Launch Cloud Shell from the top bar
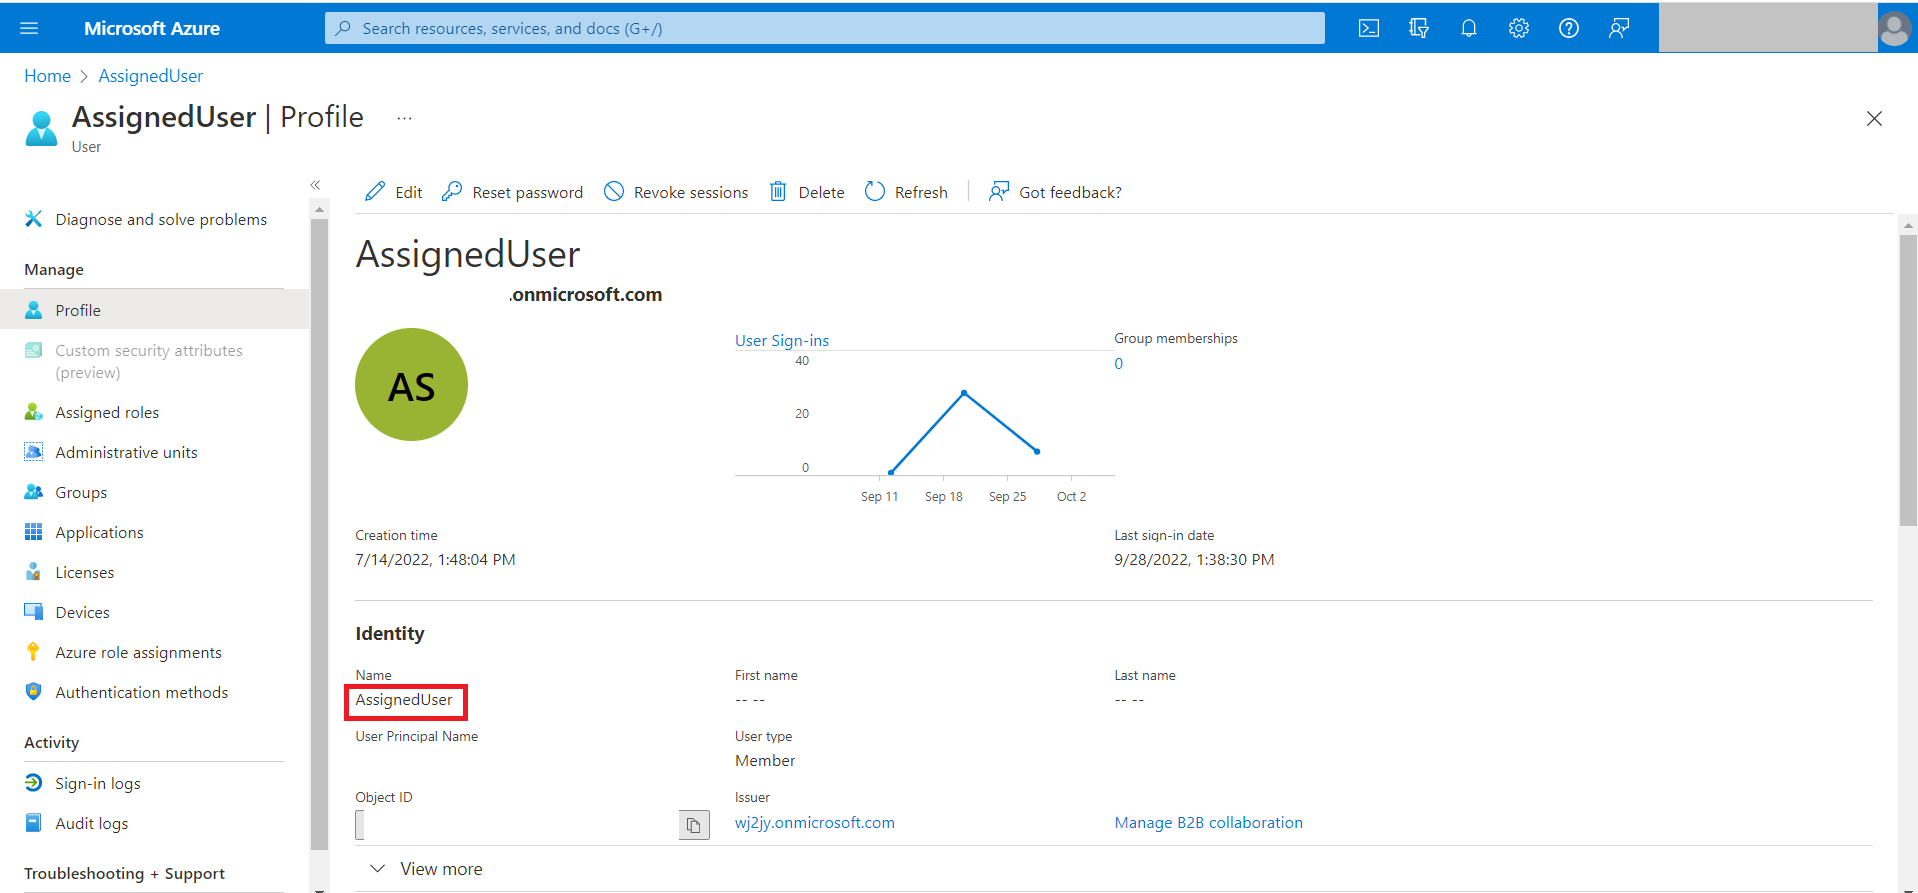This screenshot has height=893, width=1918. point(1369,28)
